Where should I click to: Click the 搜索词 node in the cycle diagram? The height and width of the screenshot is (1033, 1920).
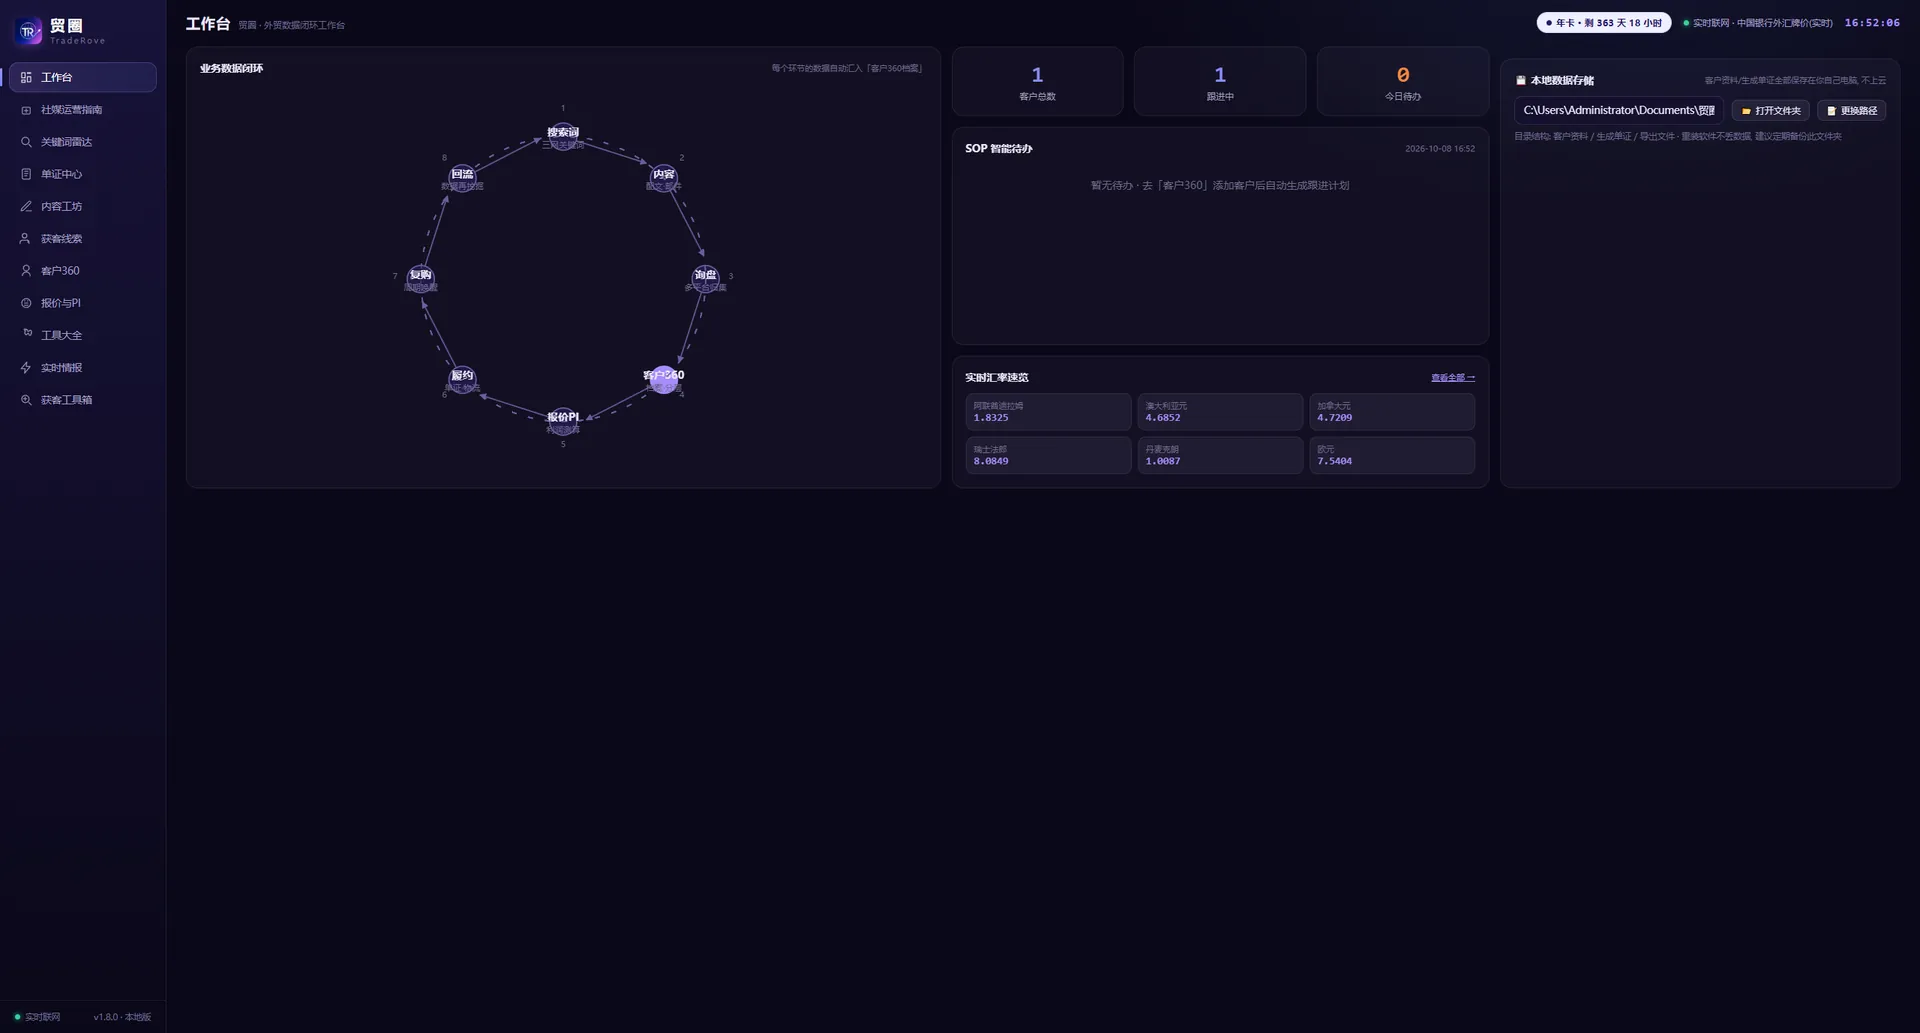pyautogui.click(x=563, y=135)
